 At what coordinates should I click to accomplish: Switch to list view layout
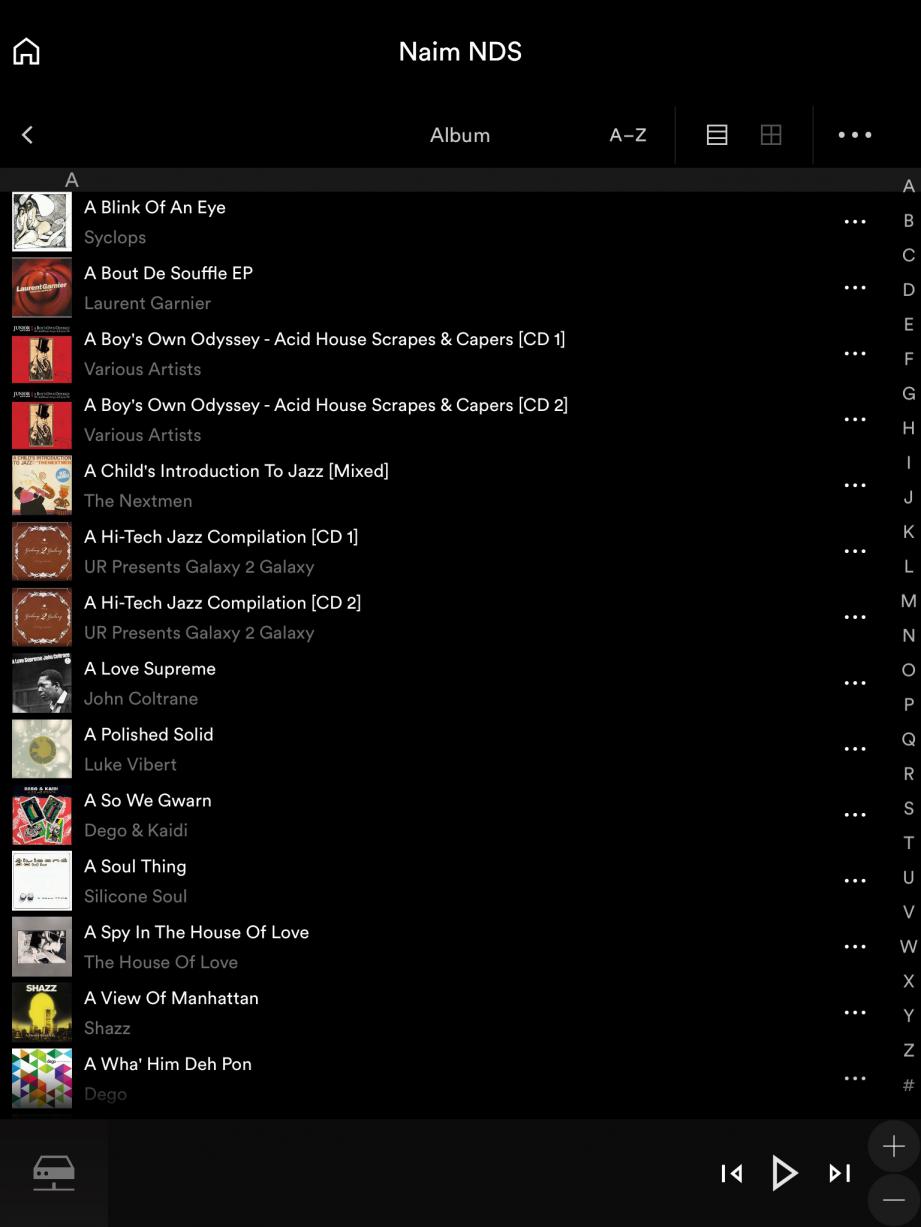717,135
